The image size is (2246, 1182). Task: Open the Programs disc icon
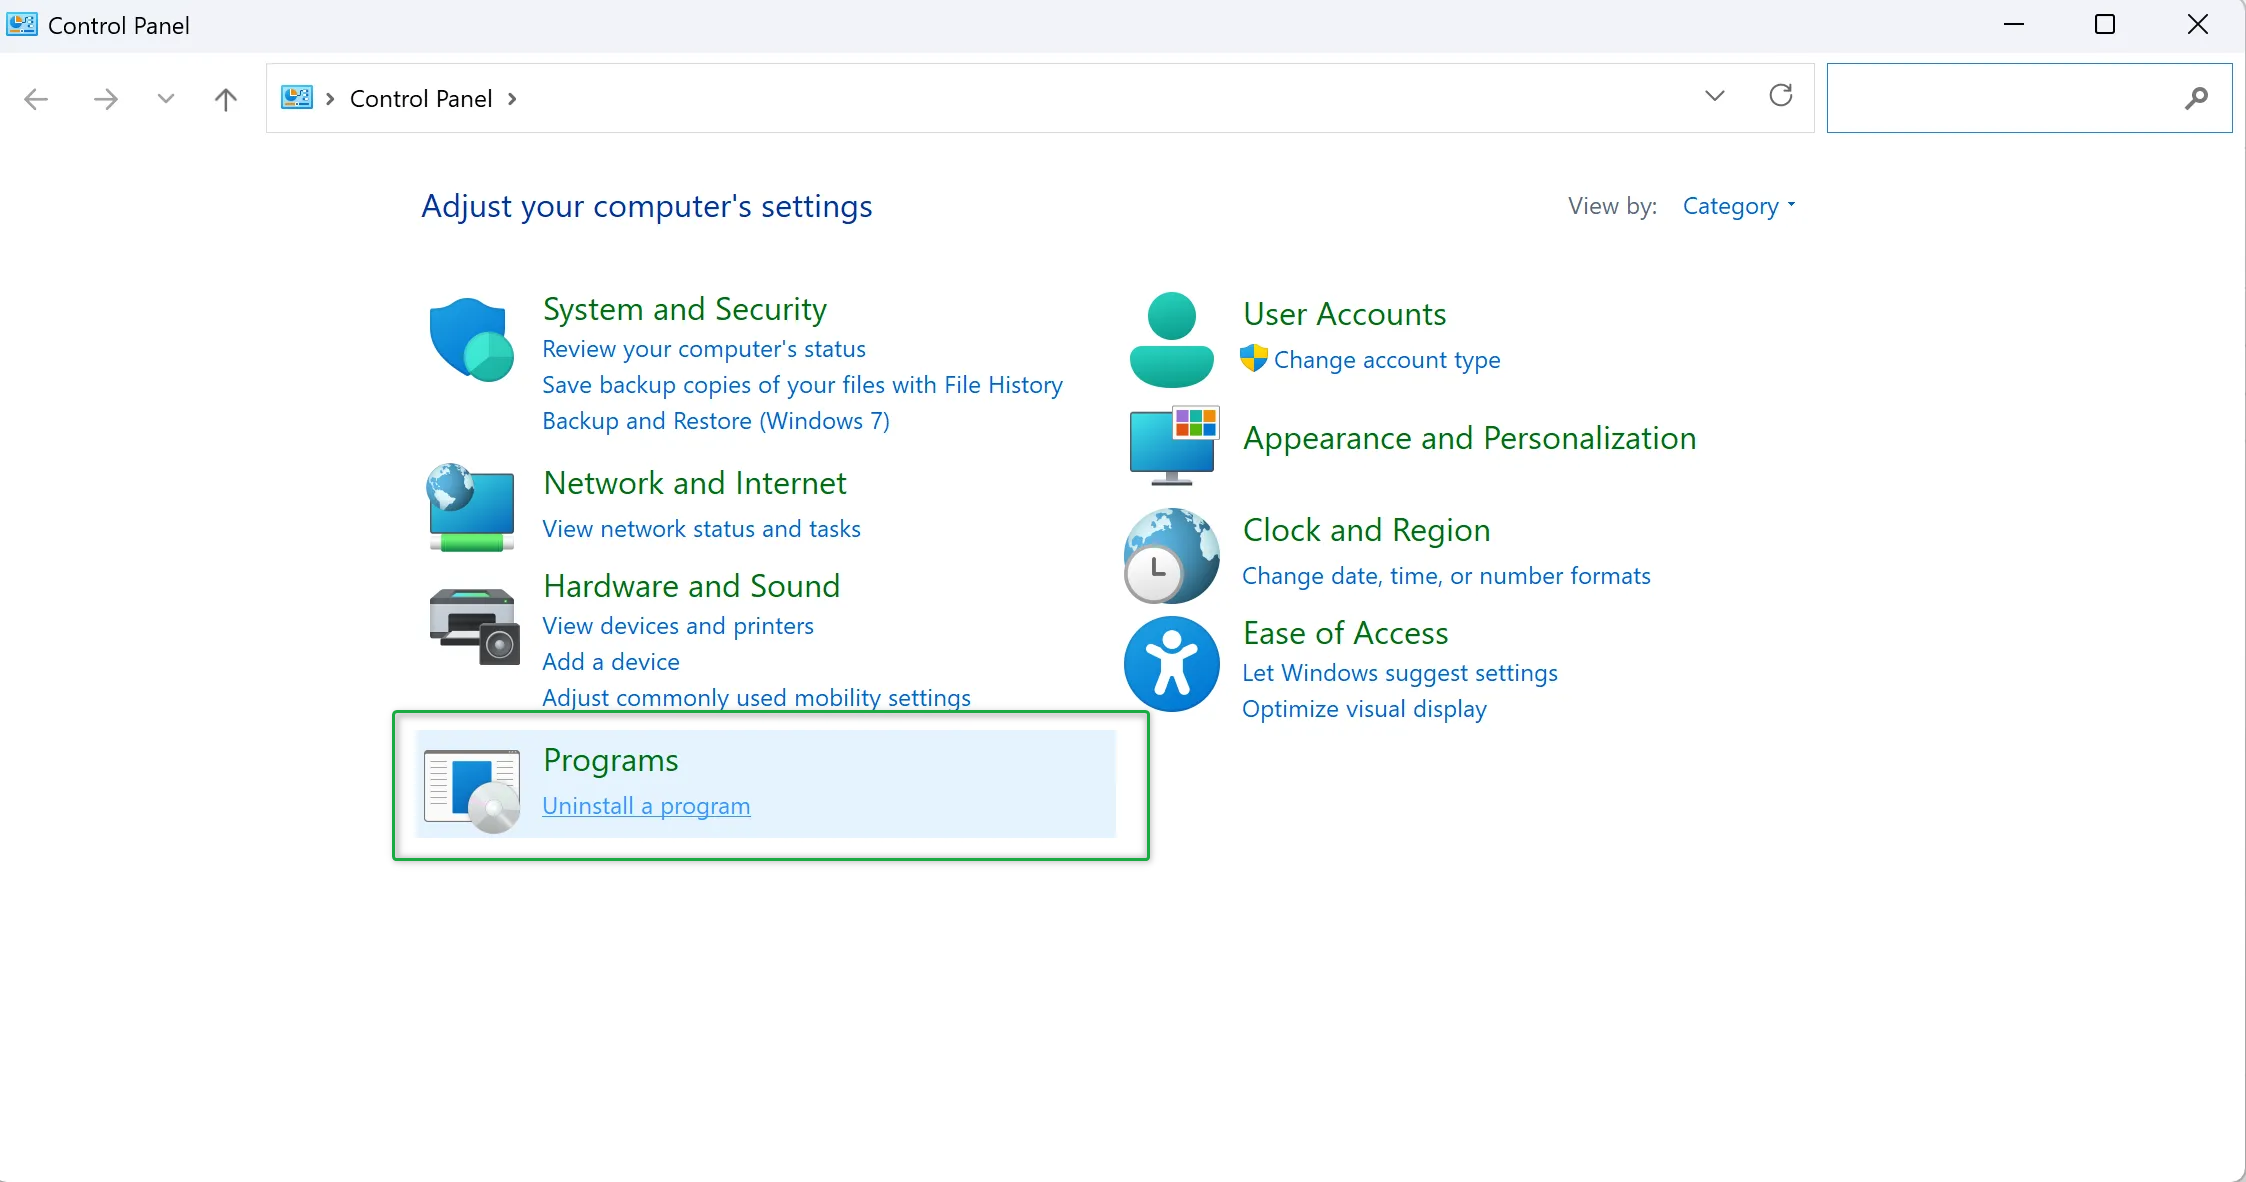(472, 791)
